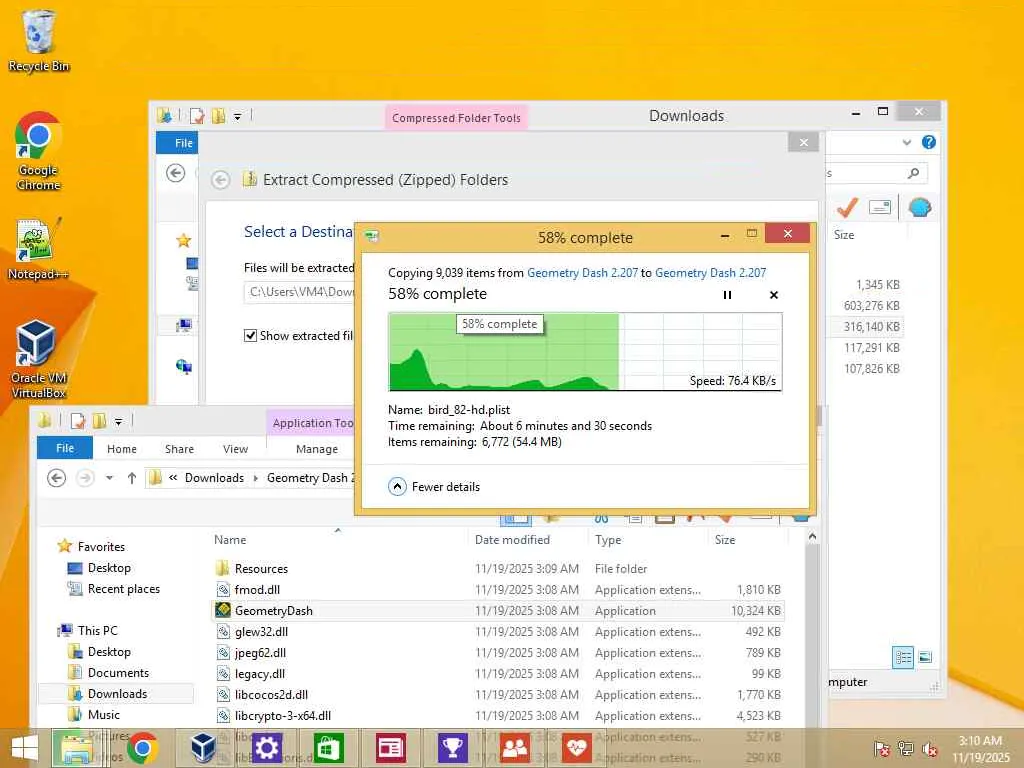Screen dimensions: 1024x768
Task: Collapse the copy dialog via Fewer details
Action: (434, 487)
